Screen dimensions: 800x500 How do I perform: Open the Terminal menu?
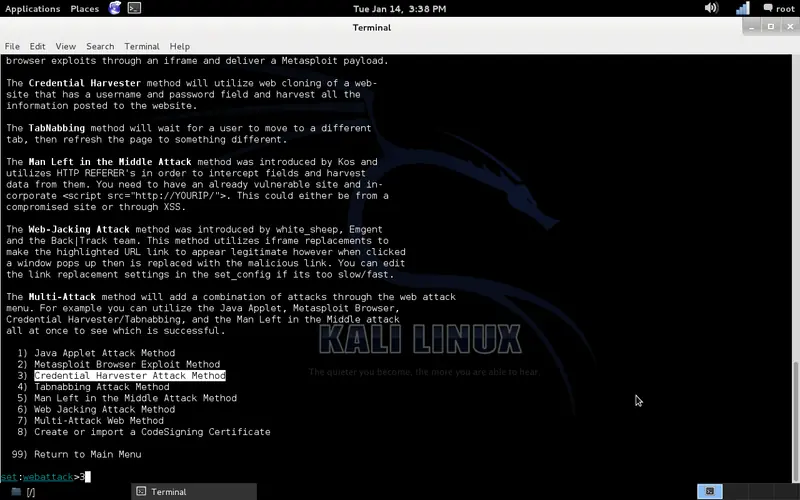[142, 46]
